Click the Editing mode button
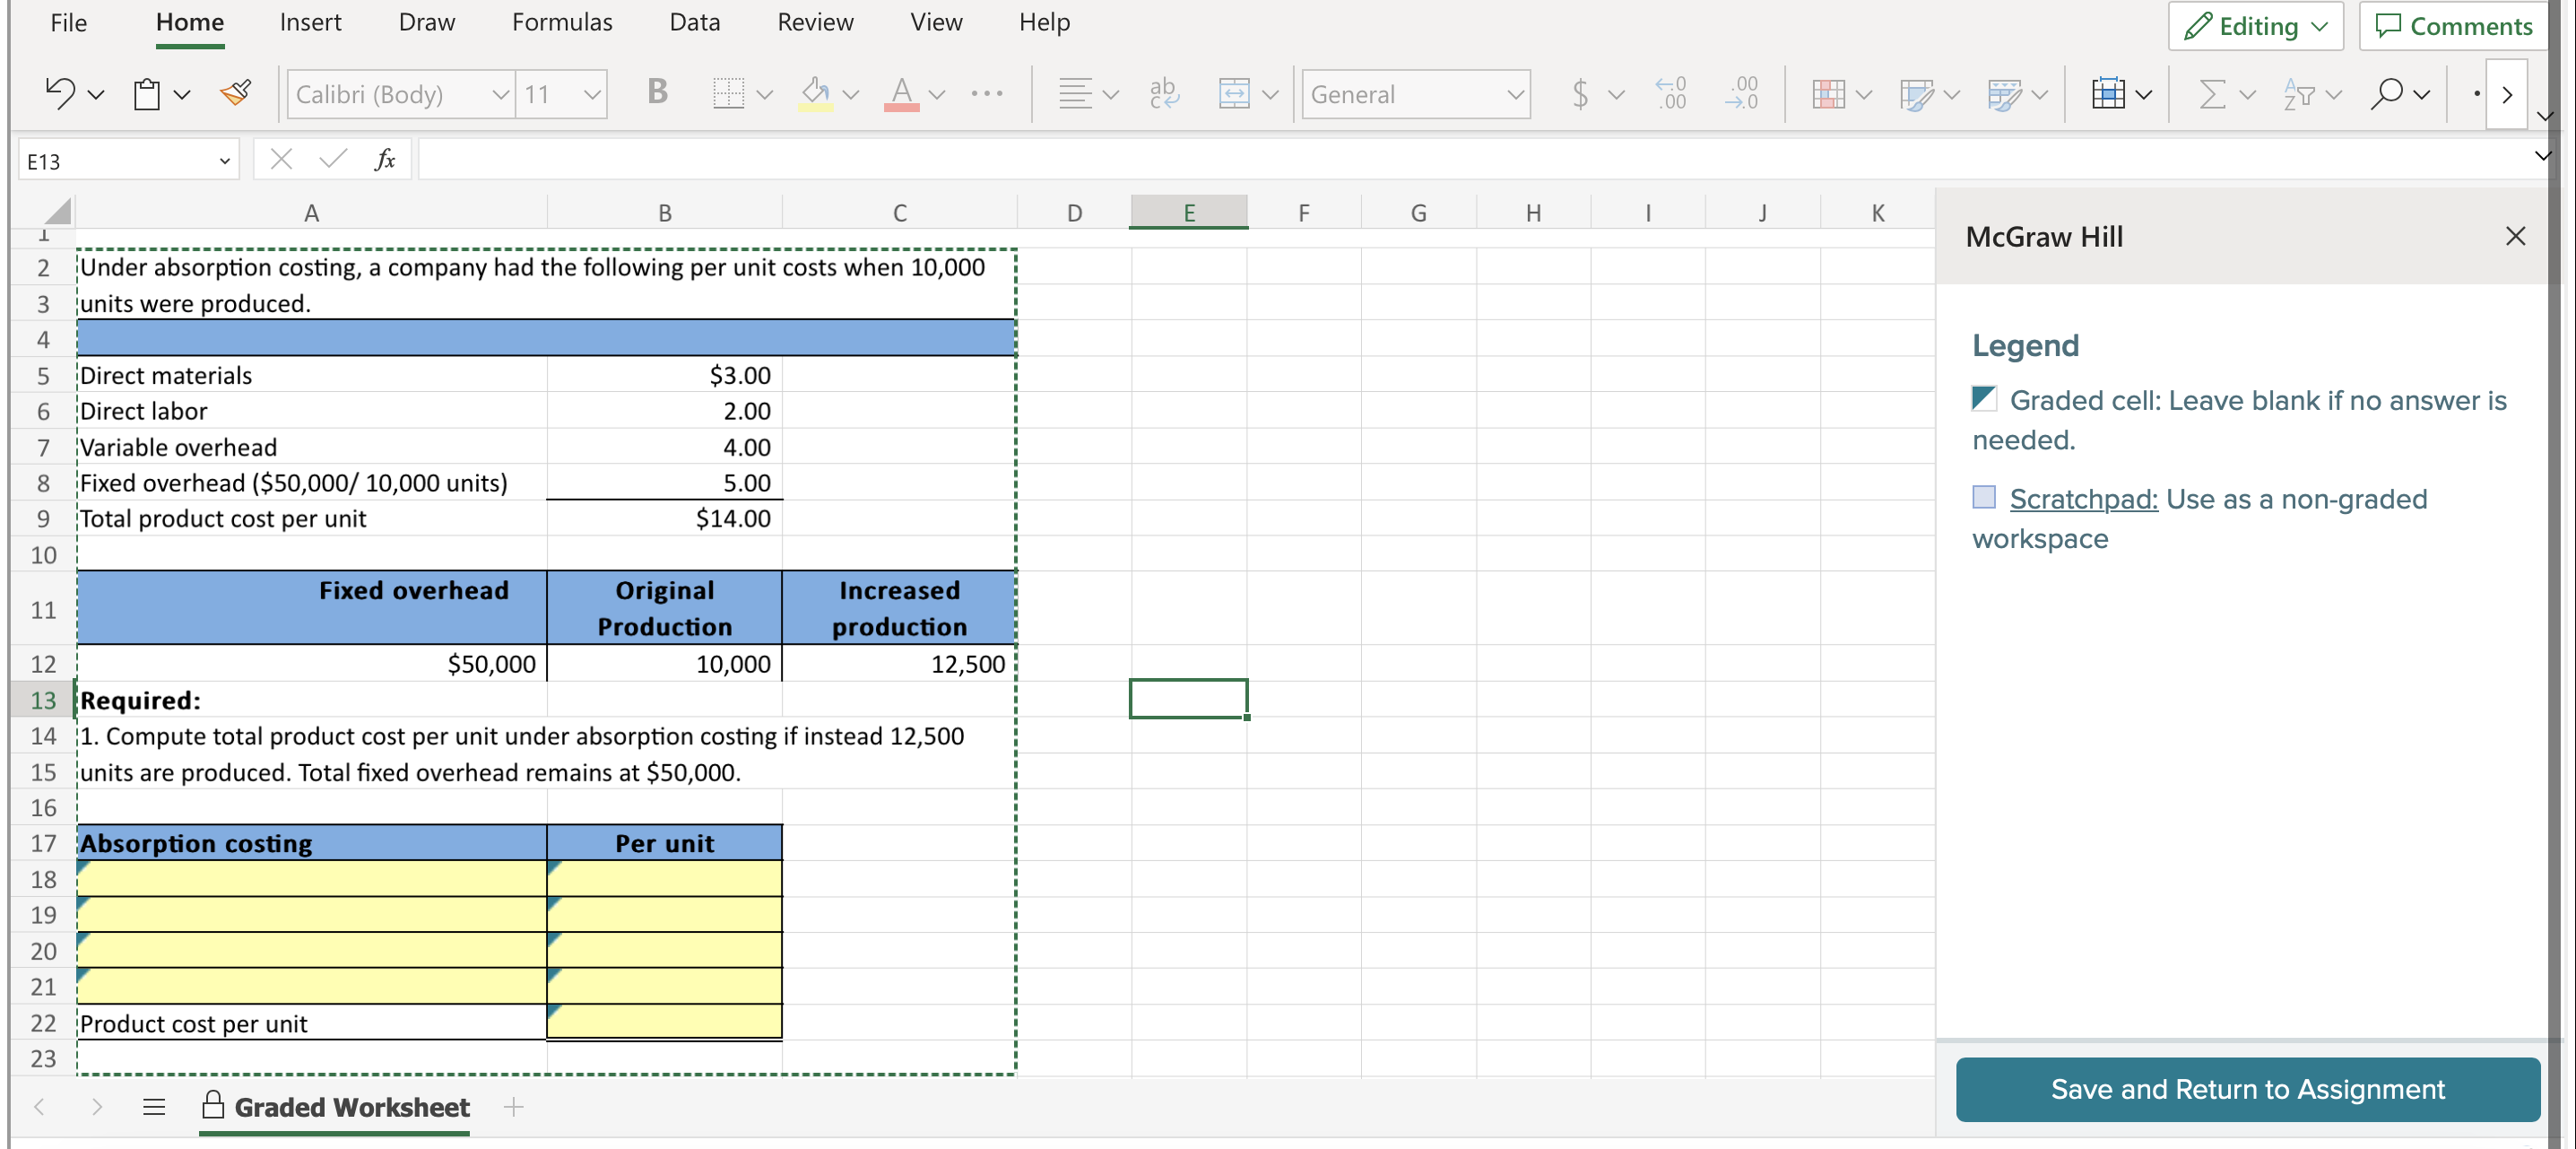2576x1149 pixels. (x=2256, y=26)
